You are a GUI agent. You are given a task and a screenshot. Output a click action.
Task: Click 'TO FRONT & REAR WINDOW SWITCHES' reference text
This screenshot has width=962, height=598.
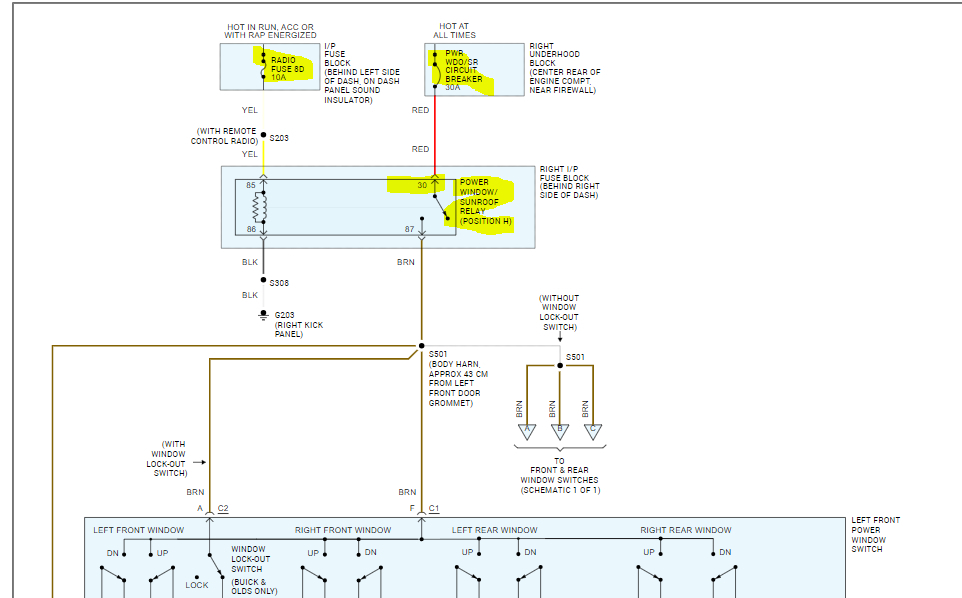tap(560, 475)
